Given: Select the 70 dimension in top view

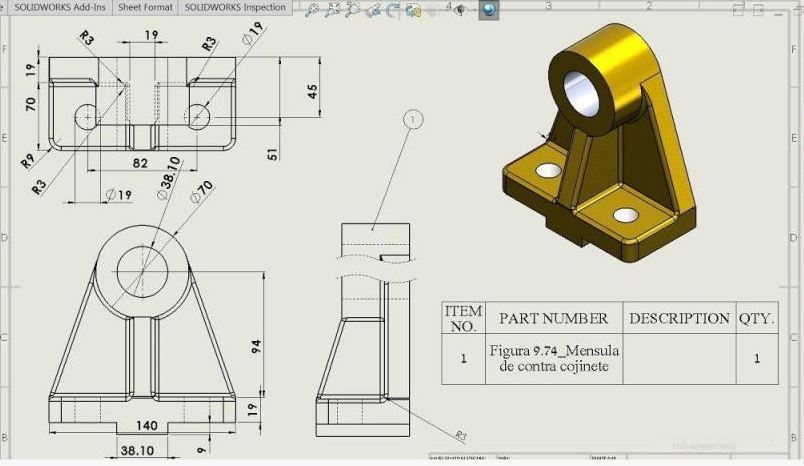Looking at the screenshot, I should 31,104.
